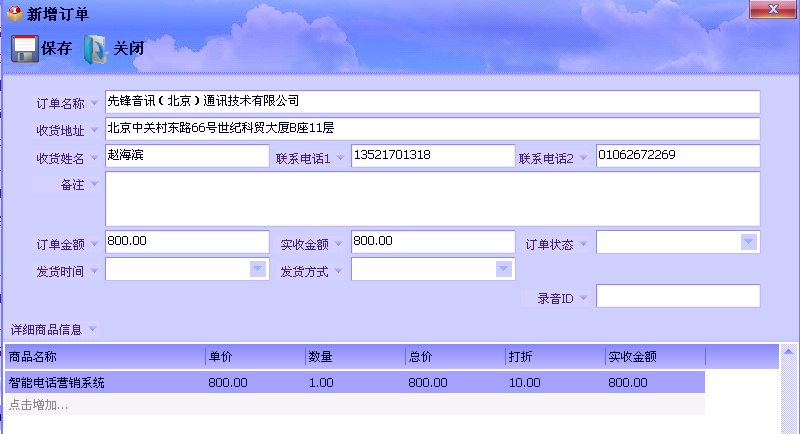Open the 订单状态 dropdown list
800x434 pixels.
pos(748,241)
